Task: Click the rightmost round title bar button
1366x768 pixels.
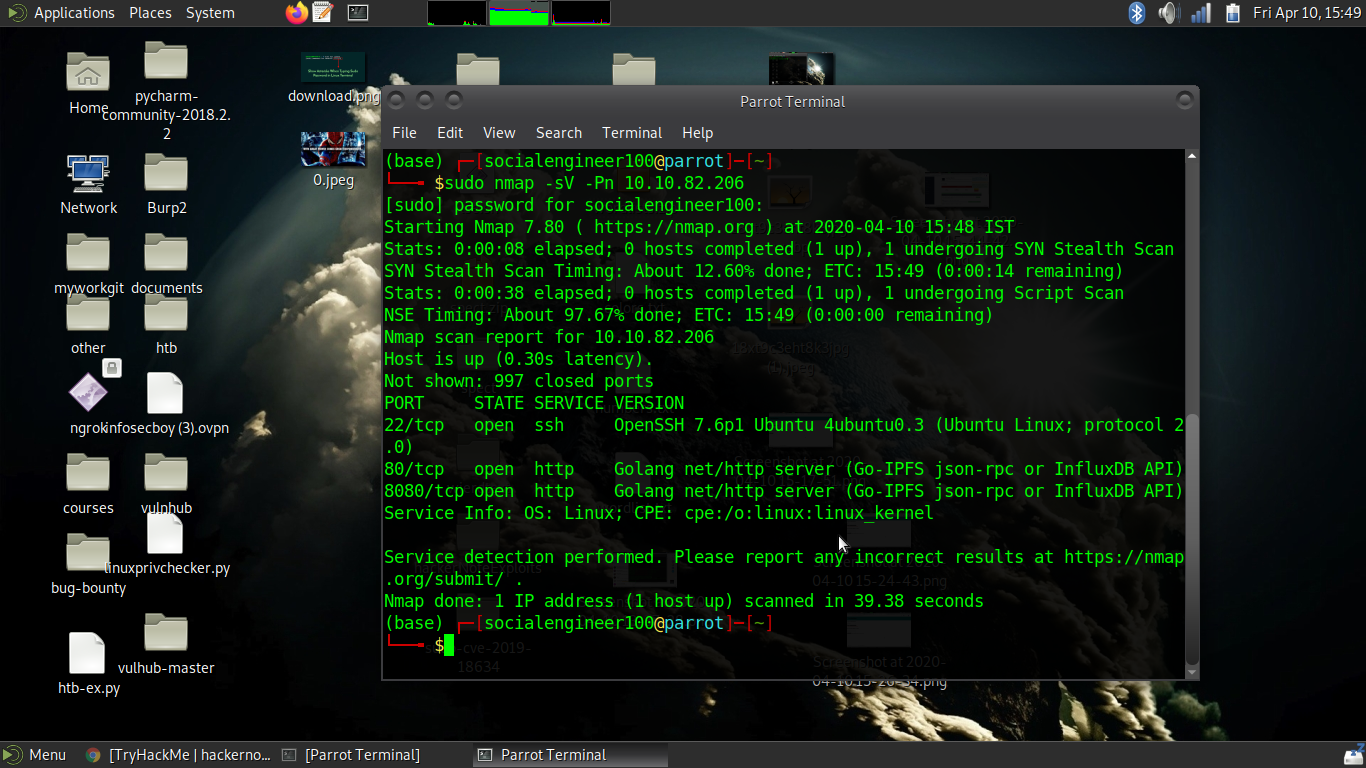Action: point(1185,100)
